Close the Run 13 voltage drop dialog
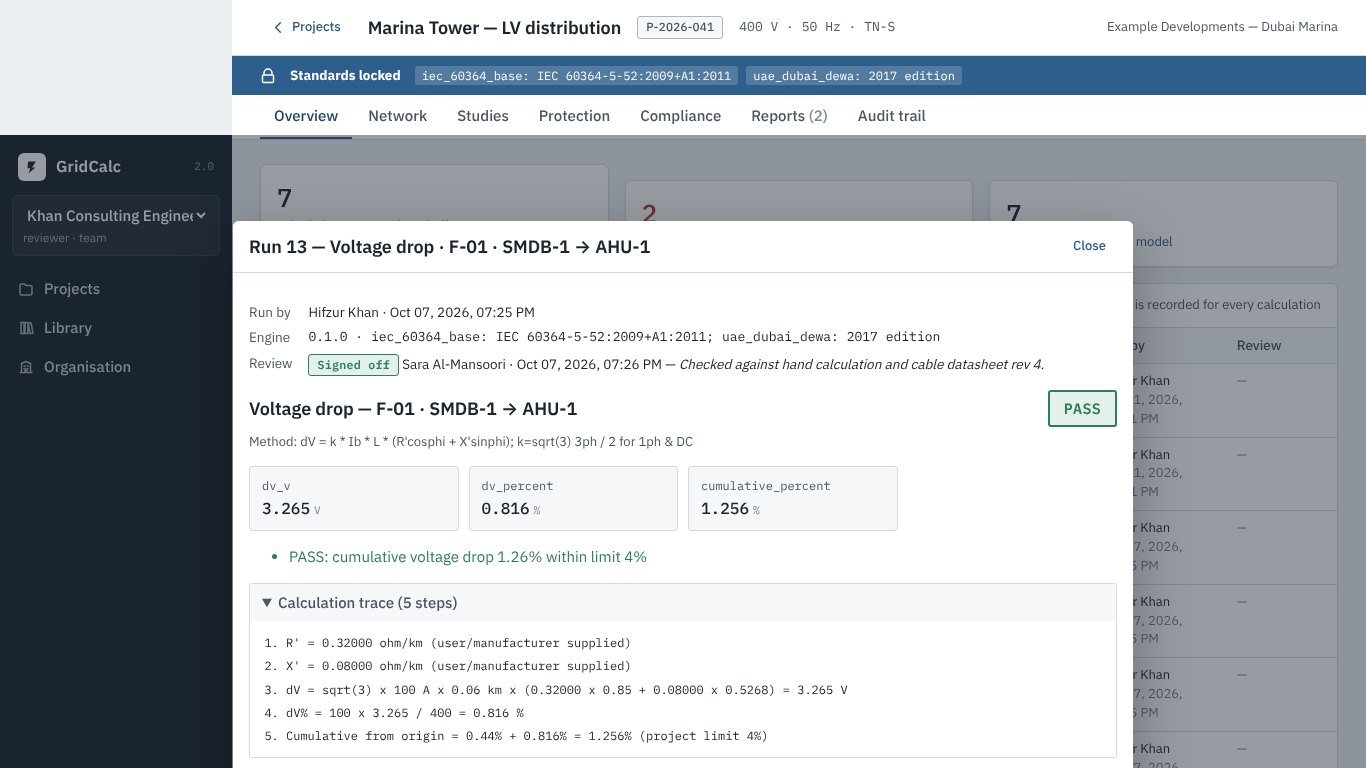 1089,246
